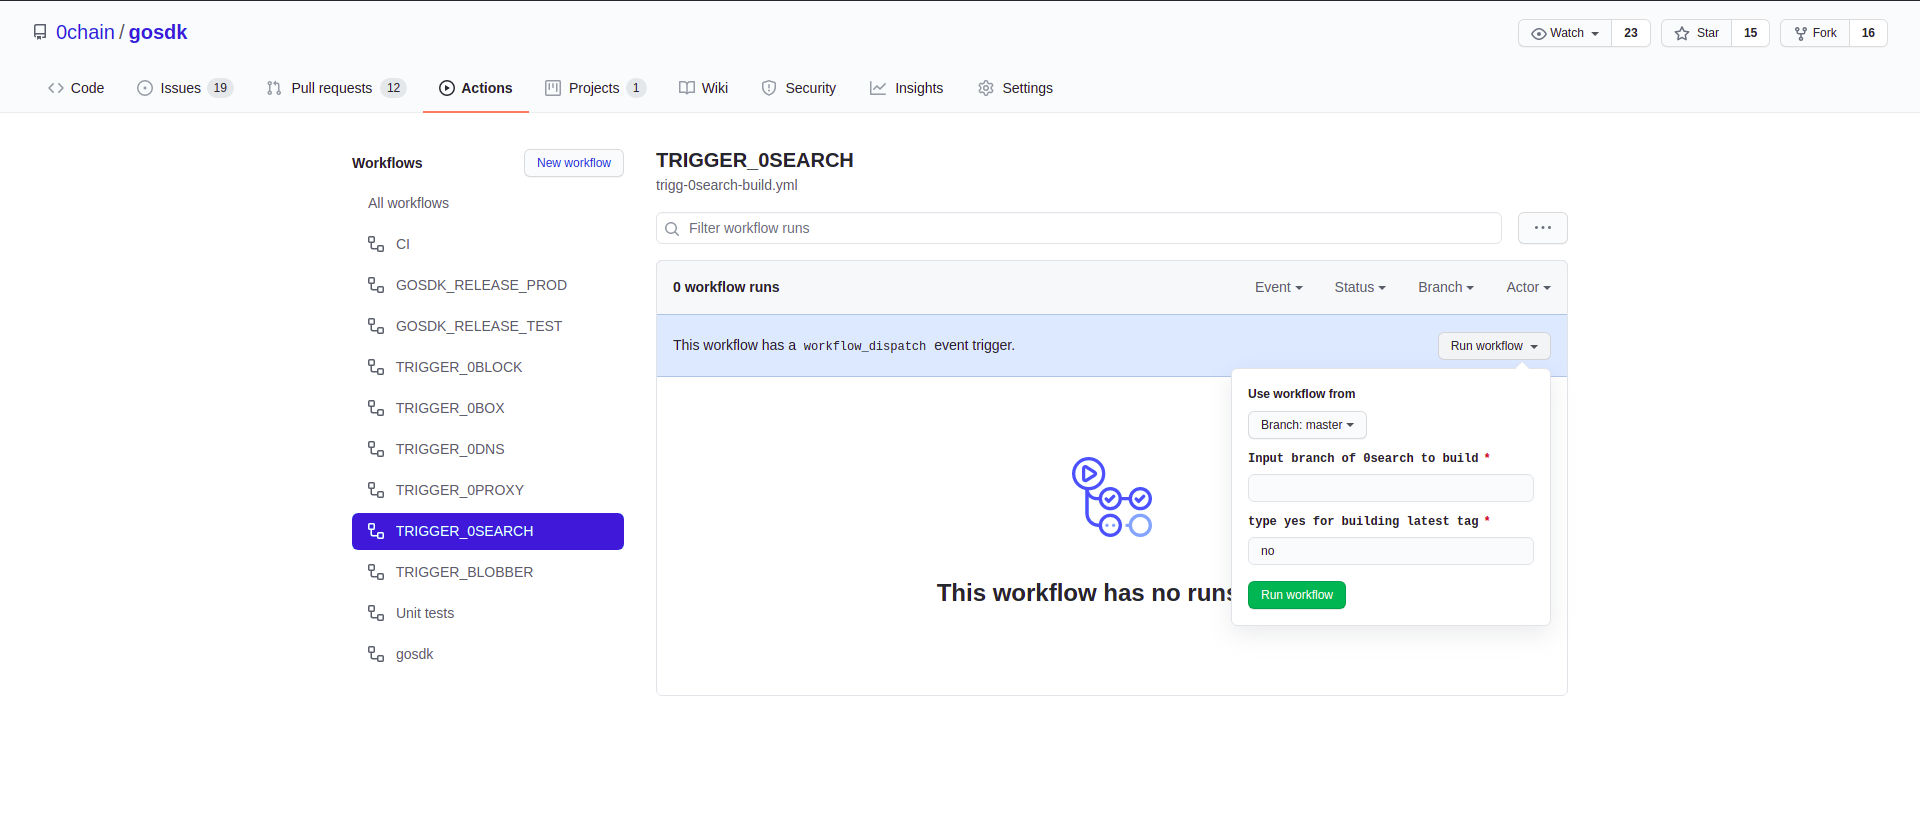Click the trigg-0search-build.yml file name
1920x837 pixels.
(x=727, y=185)
